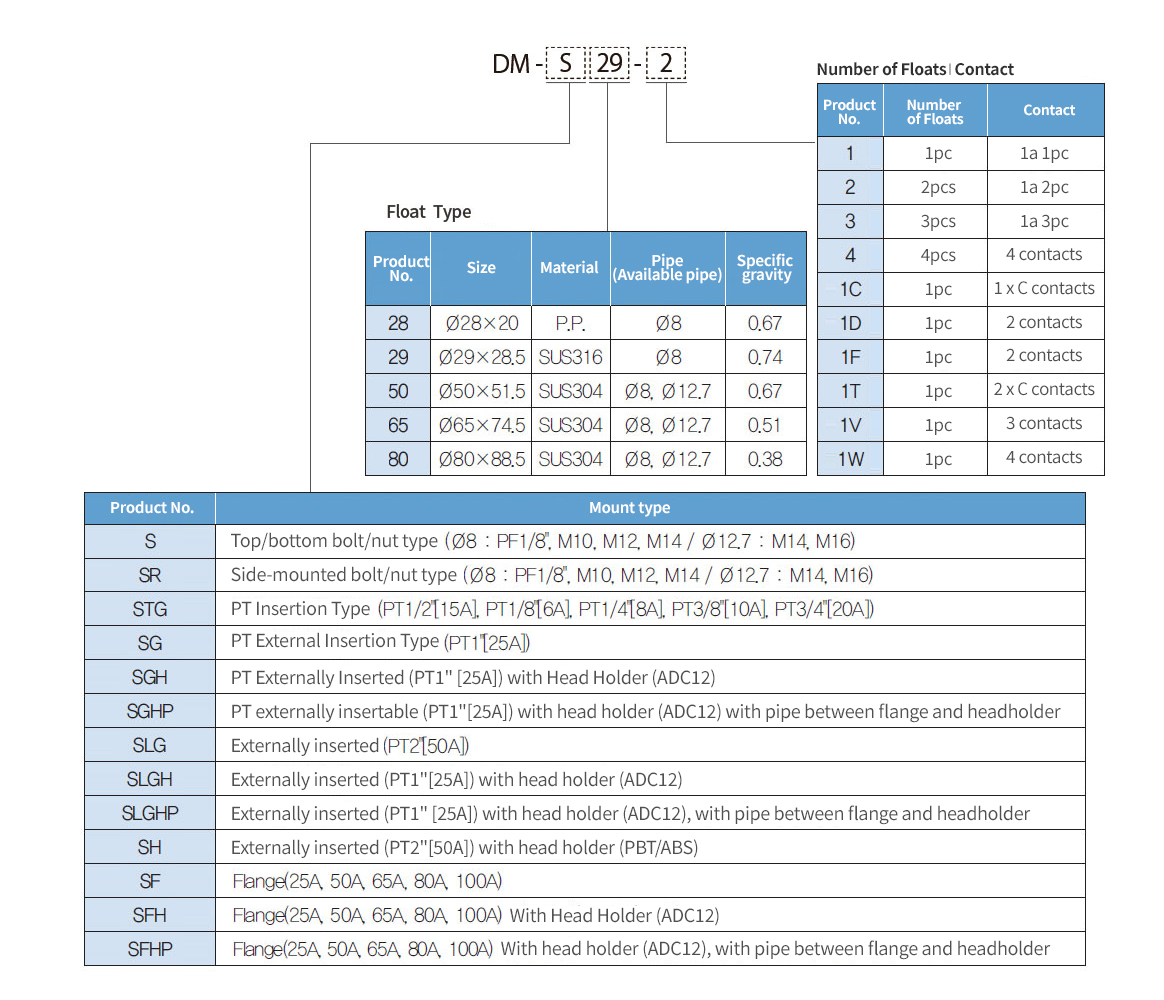
Task: Select the '1a 3pc' contact cell
Action: click(x=1046, y=221)
